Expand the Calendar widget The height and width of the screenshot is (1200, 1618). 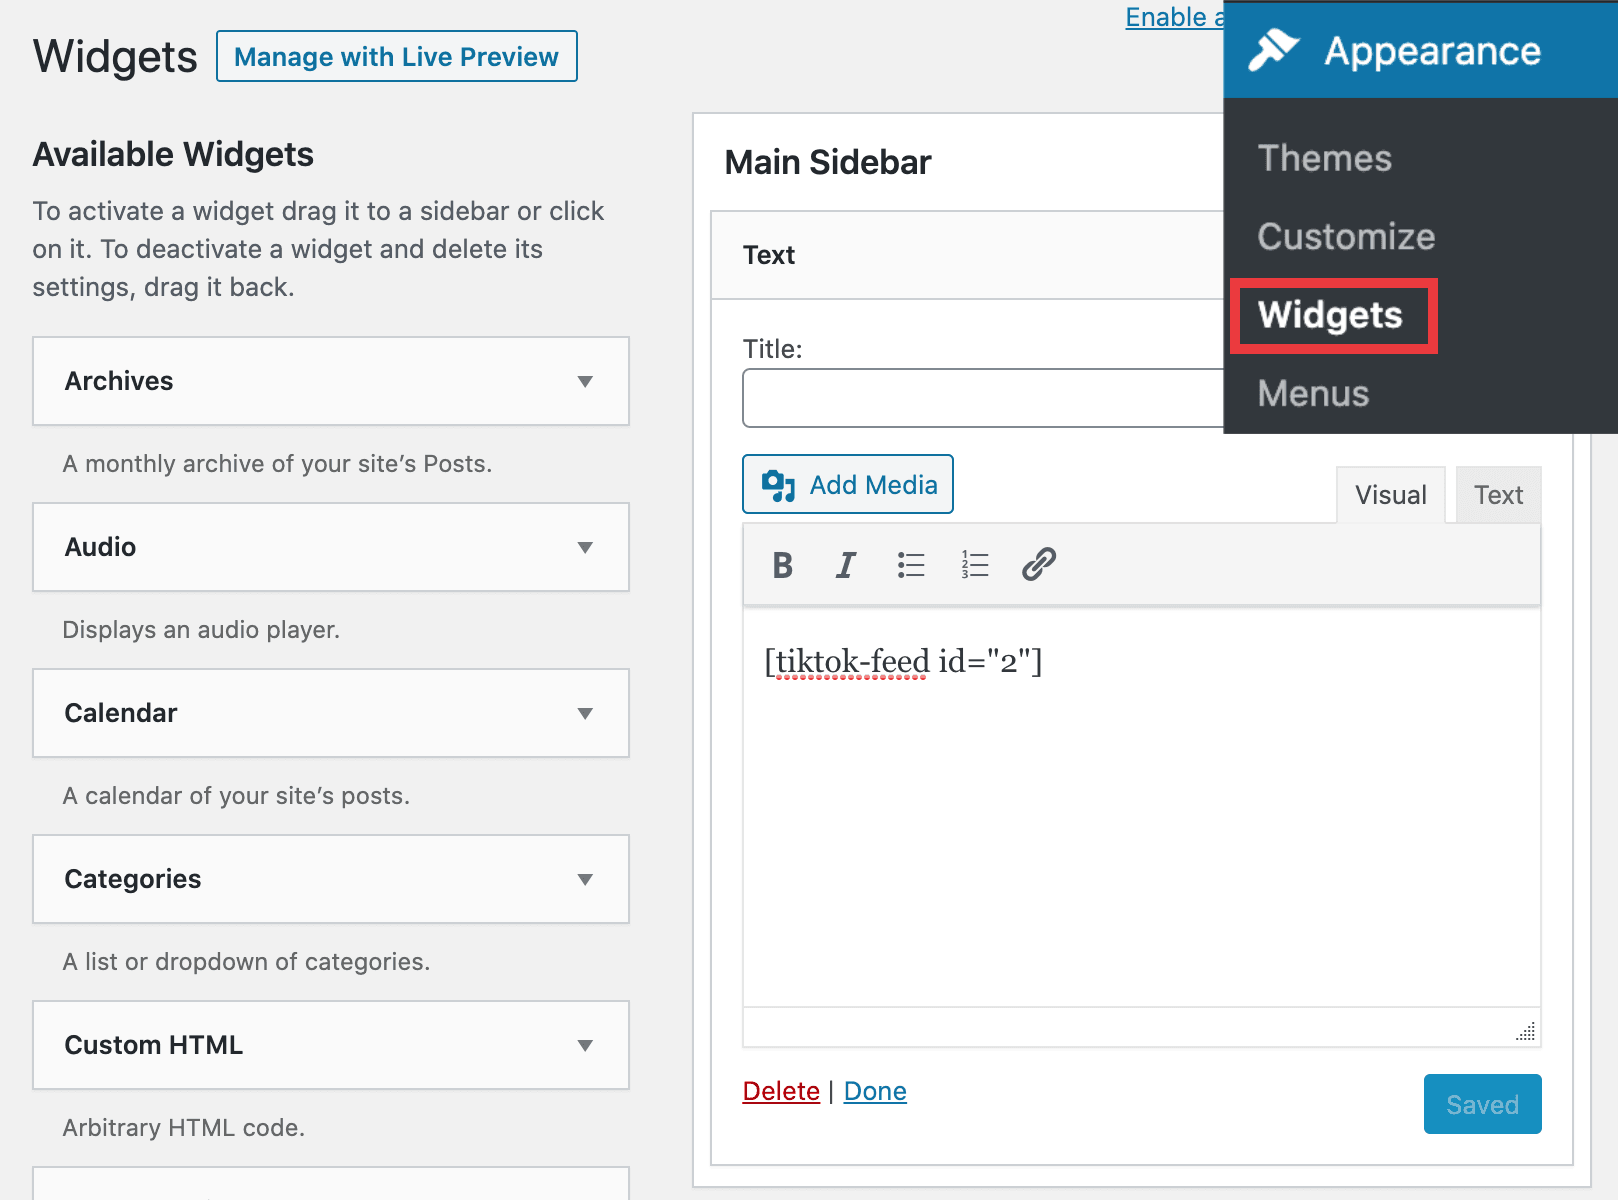pos(585,713)
